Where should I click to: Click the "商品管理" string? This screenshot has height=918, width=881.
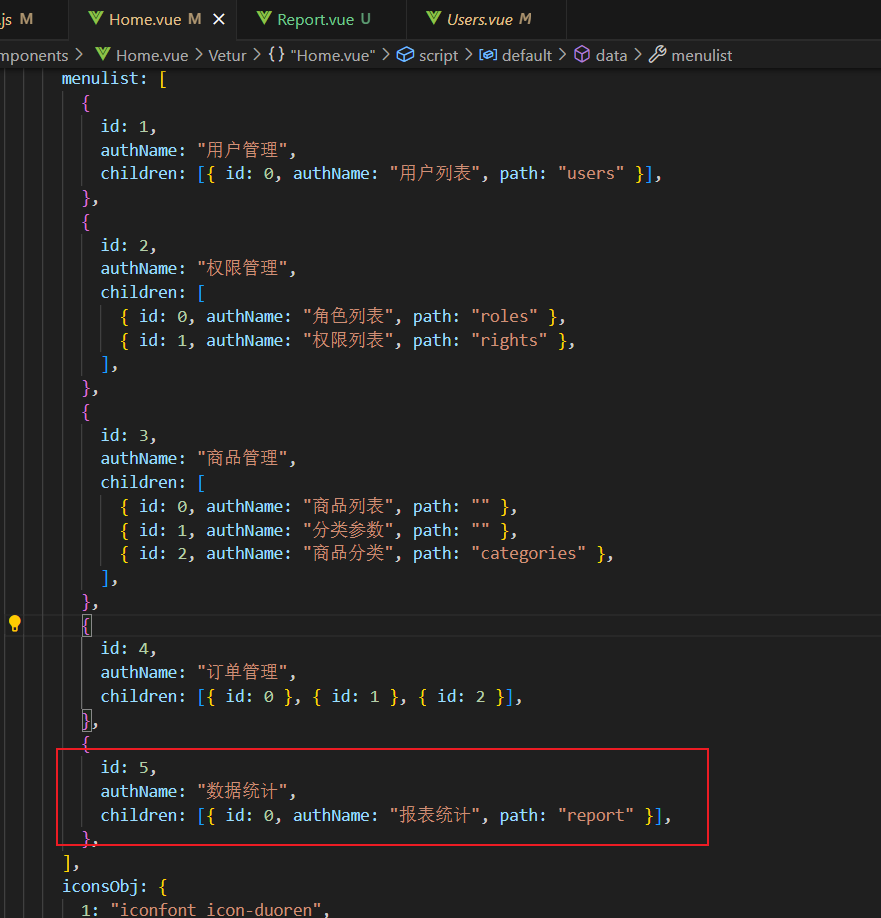242,458
